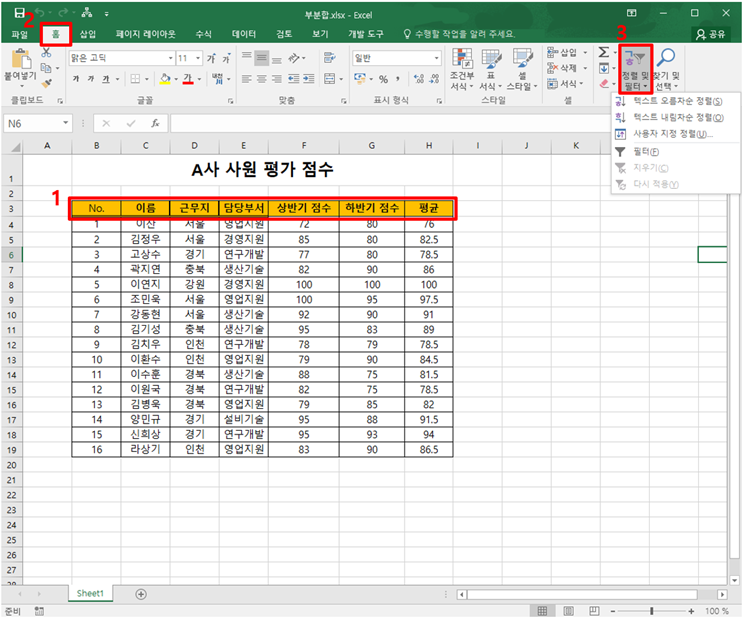
Task: Add a new sheet with plus button
Action: (141, 594)
